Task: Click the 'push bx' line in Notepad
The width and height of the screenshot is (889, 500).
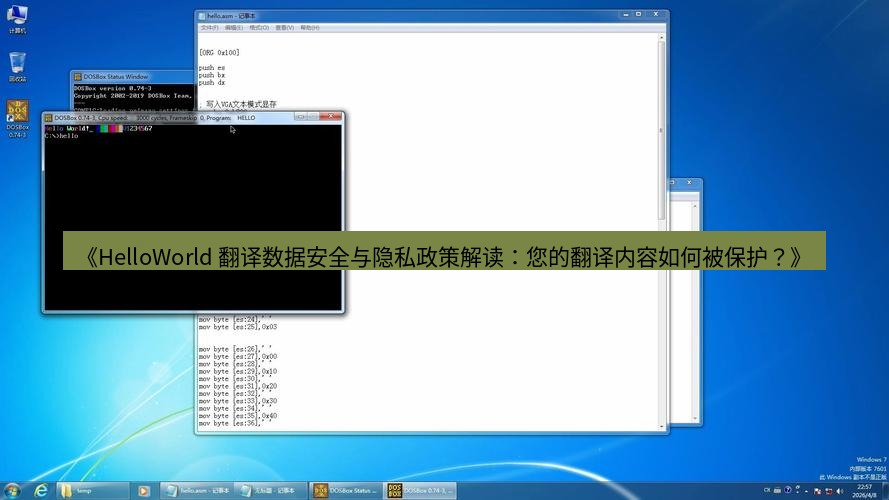Action: point(211,75)
